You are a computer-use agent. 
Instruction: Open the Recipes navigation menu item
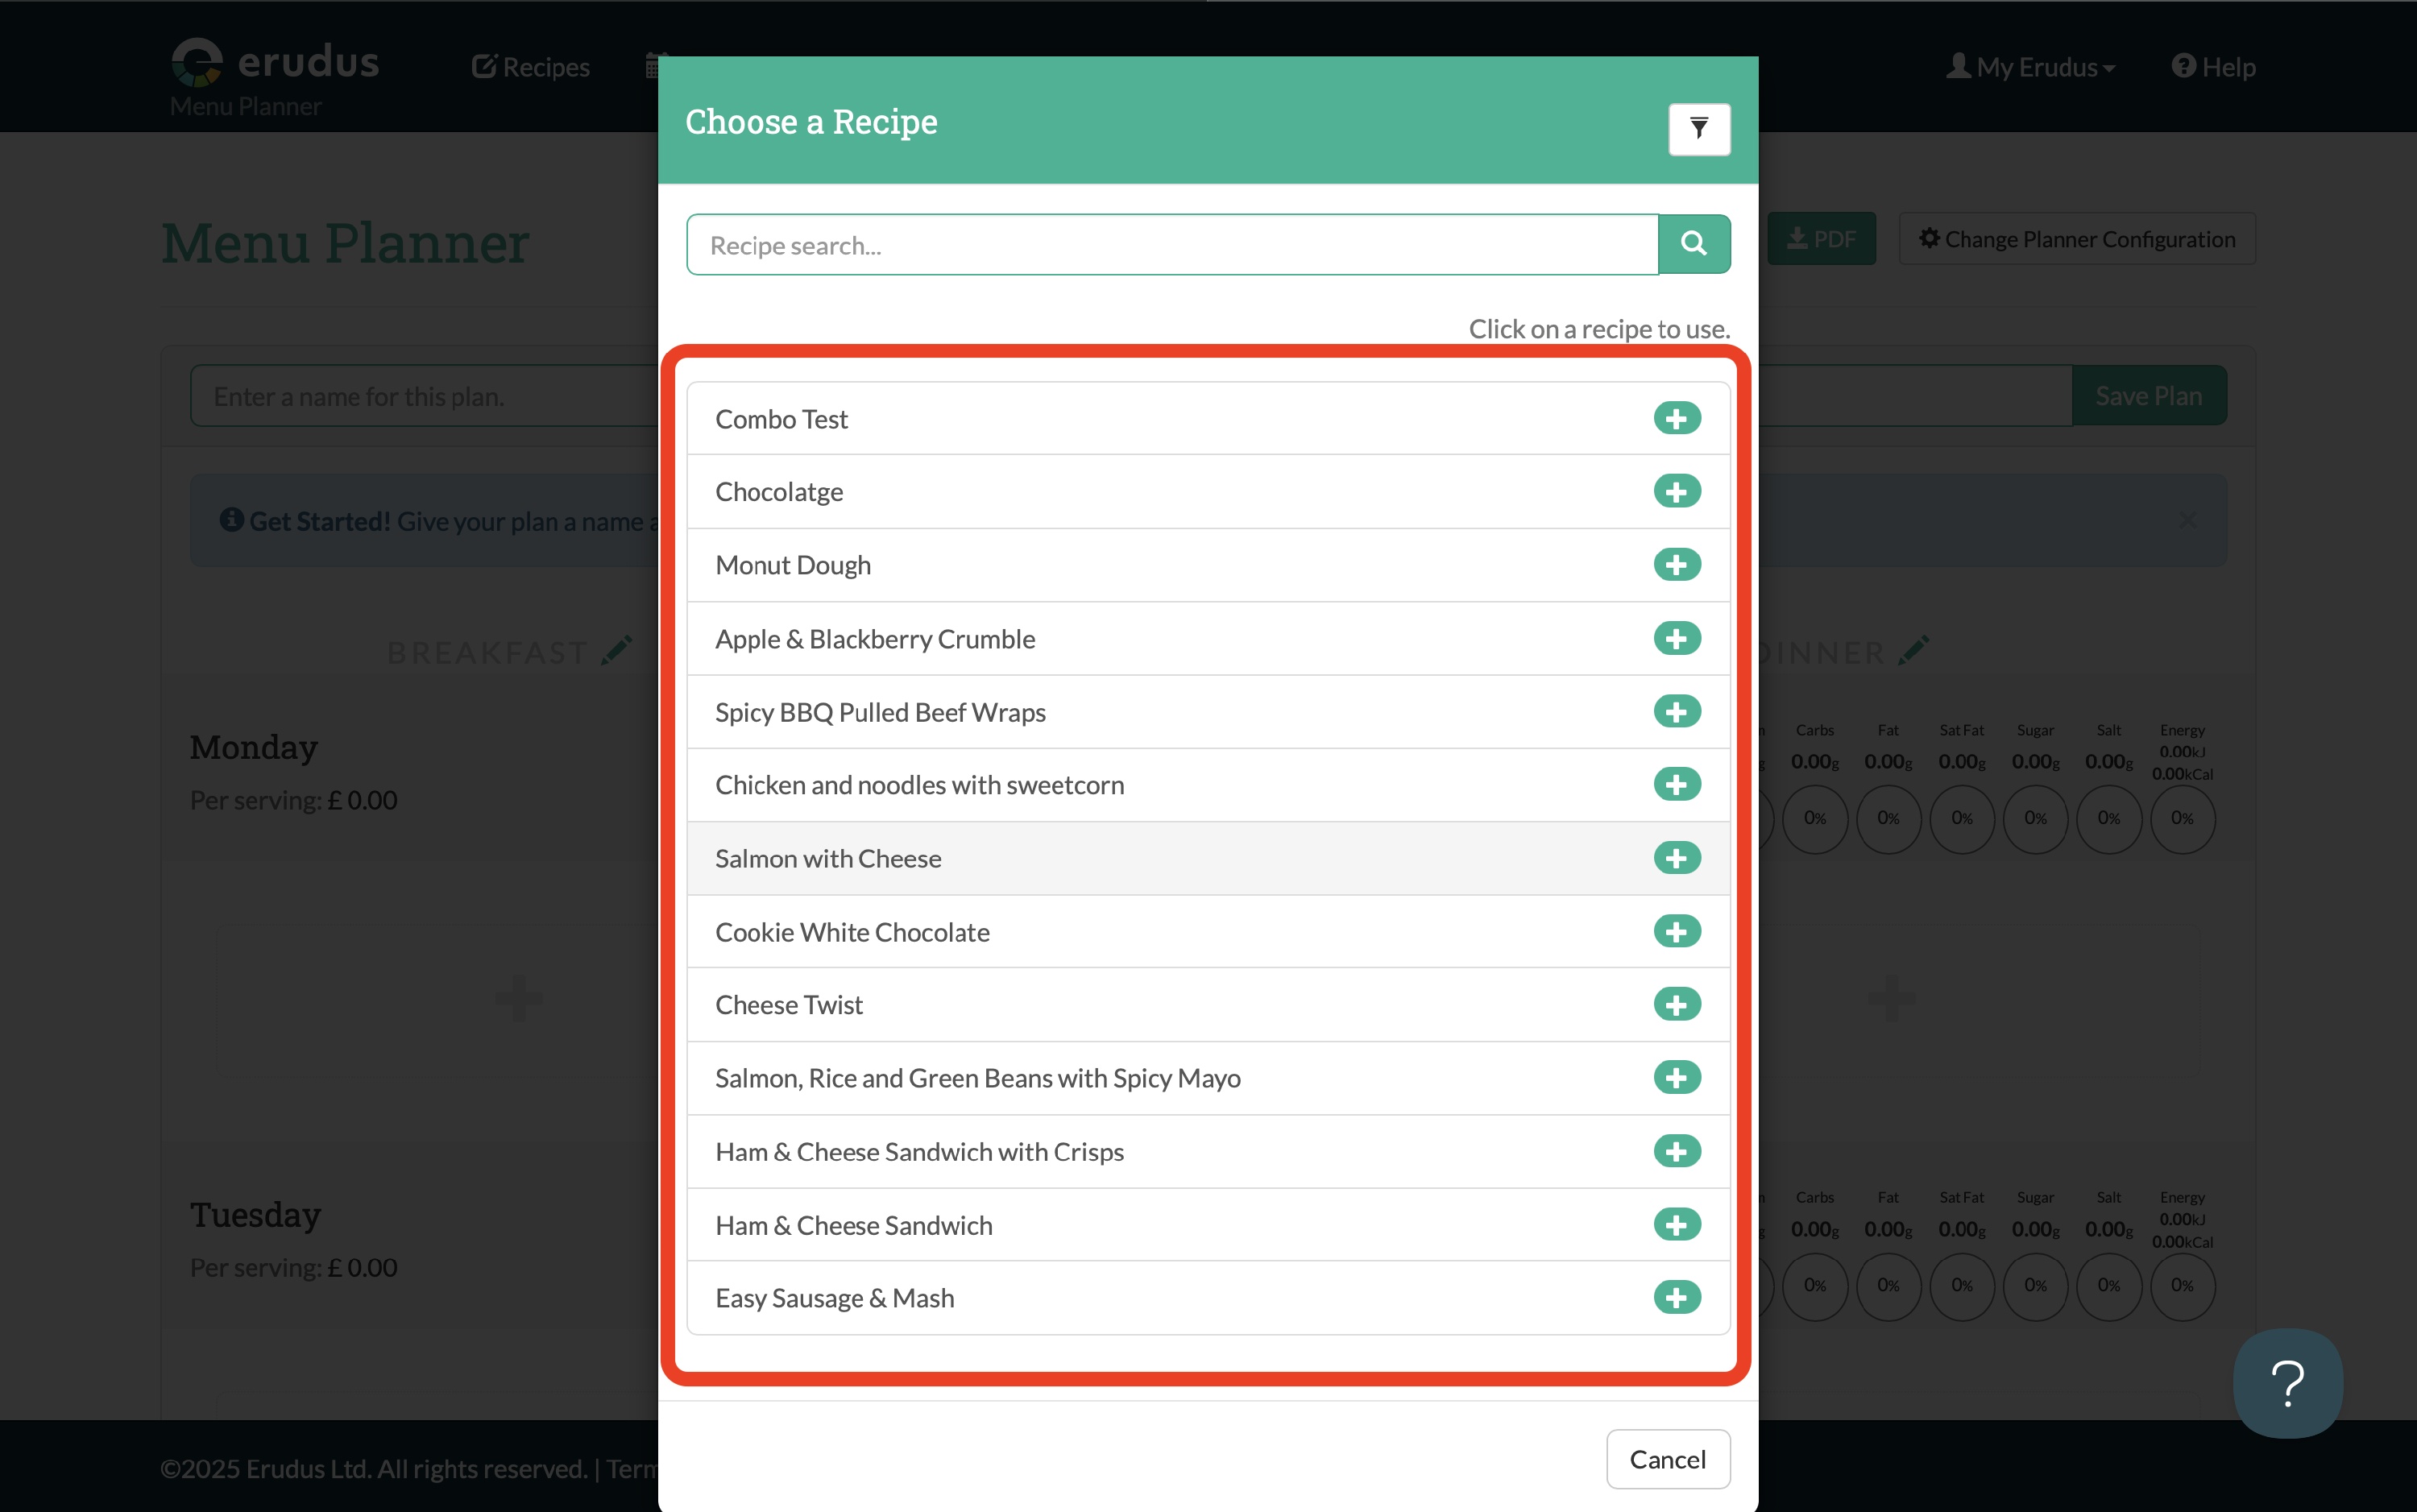531,67
